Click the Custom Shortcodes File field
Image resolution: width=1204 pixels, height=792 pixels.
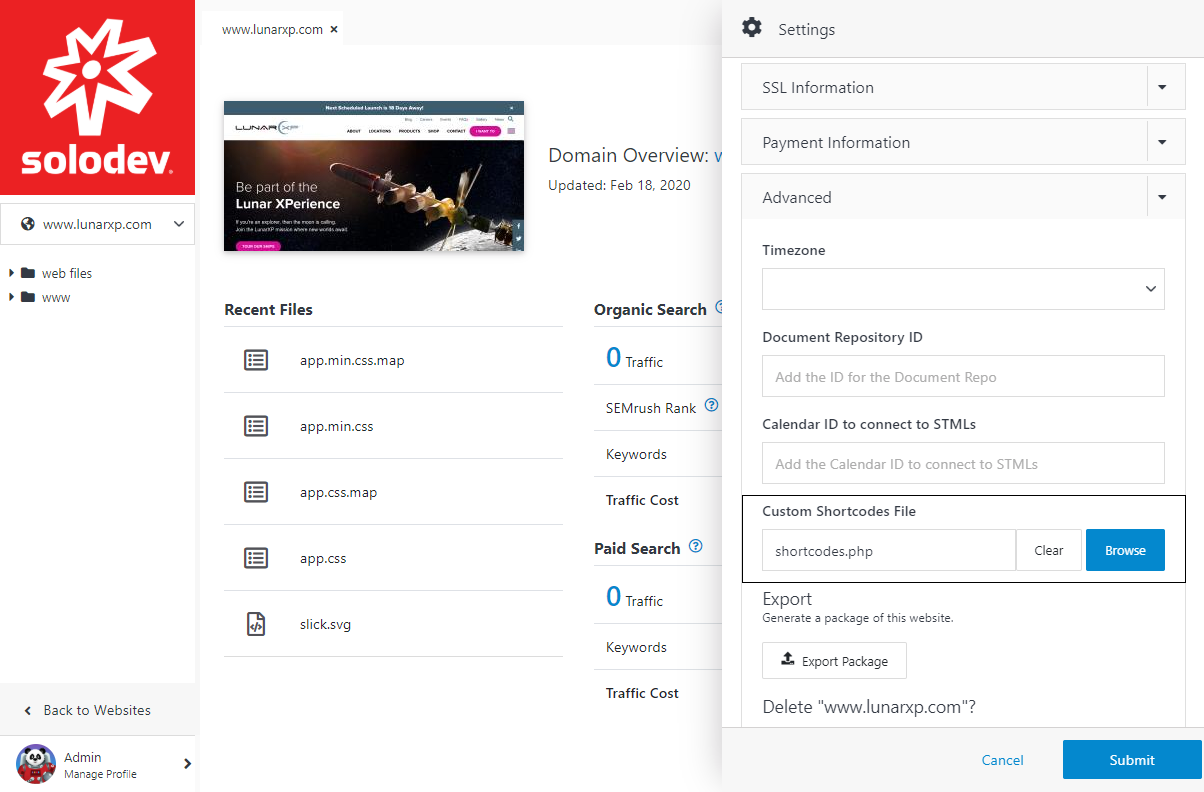(x=889, y=550)
